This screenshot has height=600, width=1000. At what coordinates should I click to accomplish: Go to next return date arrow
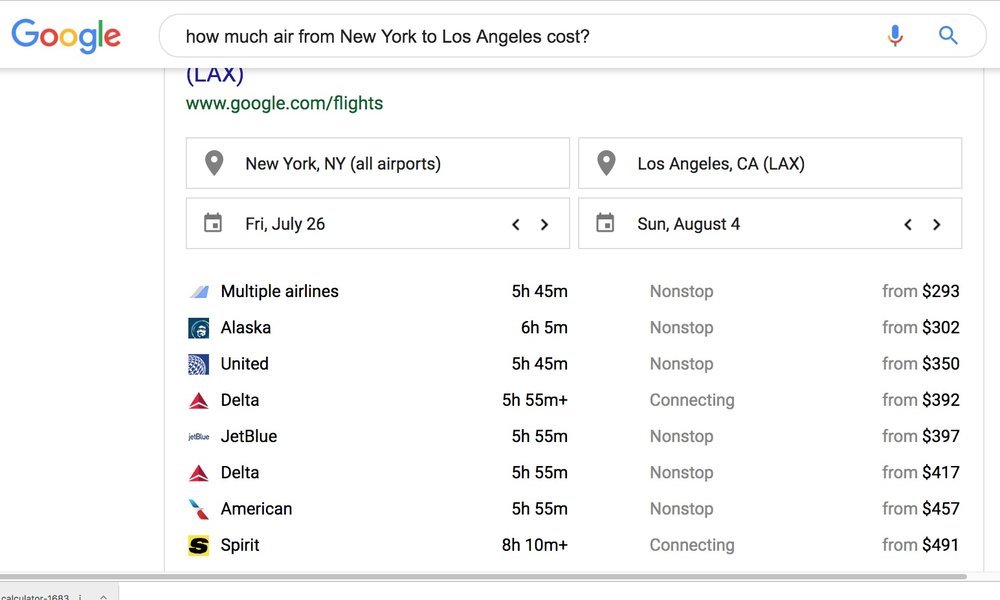(x=936, y=224)
